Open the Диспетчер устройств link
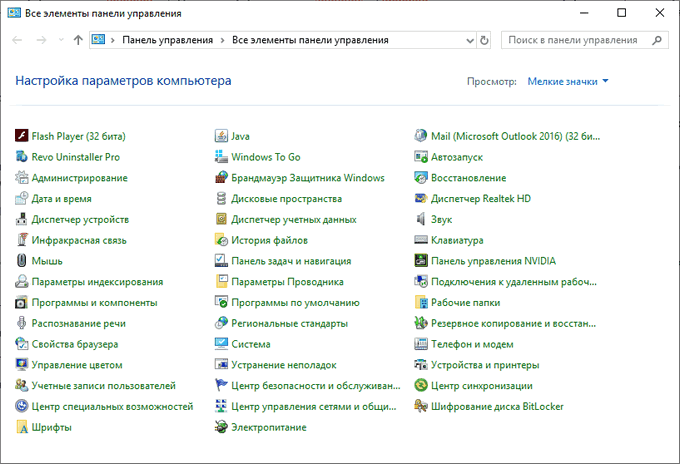680x464 pixels. (80, 219)
